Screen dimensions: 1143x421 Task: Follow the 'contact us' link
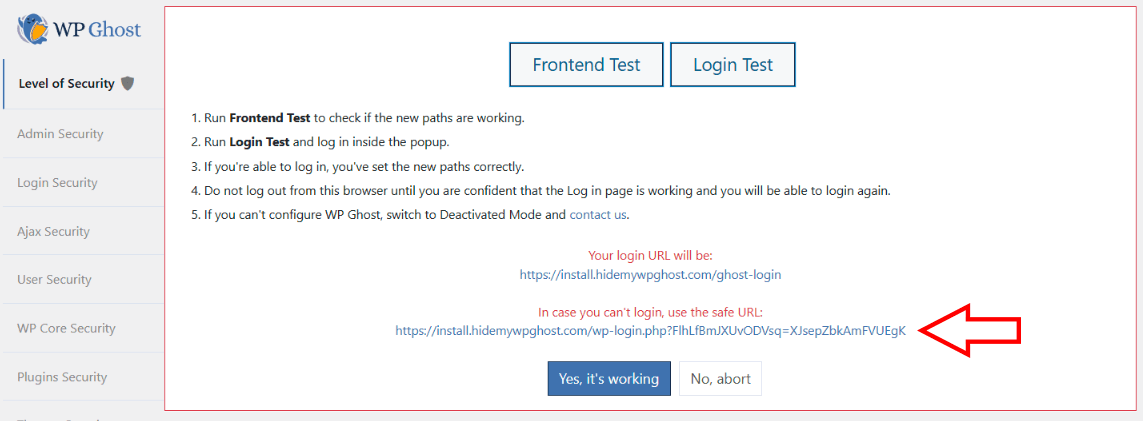click(599, 215)
